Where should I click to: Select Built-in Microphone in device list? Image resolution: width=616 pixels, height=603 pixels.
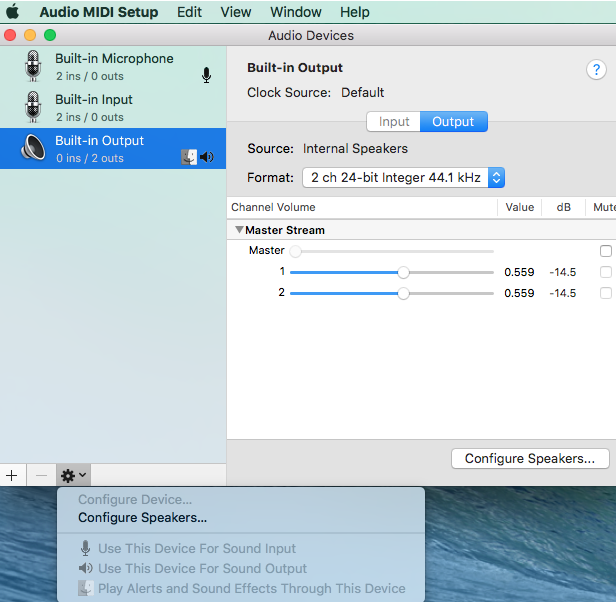[x=113, y=66]
